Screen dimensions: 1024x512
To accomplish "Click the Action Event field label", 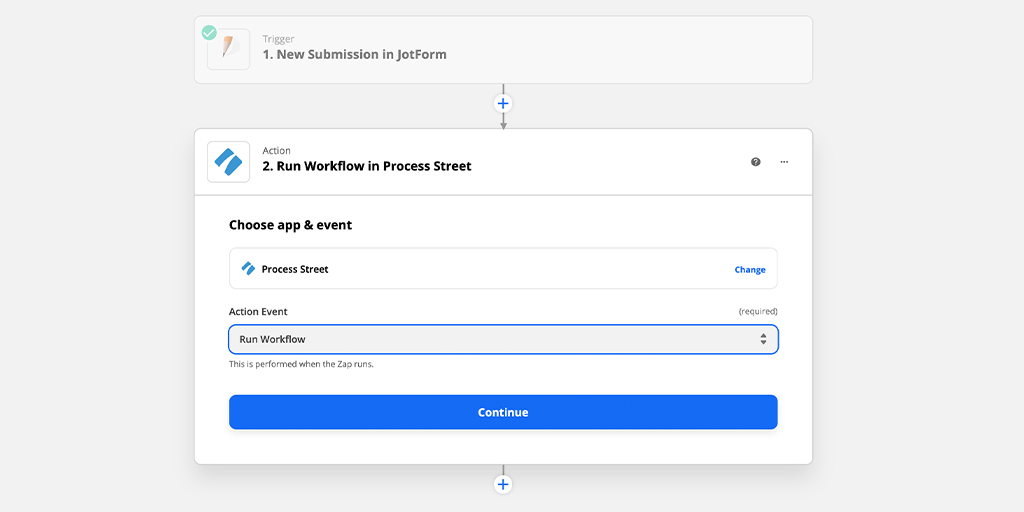I will 258,311.
